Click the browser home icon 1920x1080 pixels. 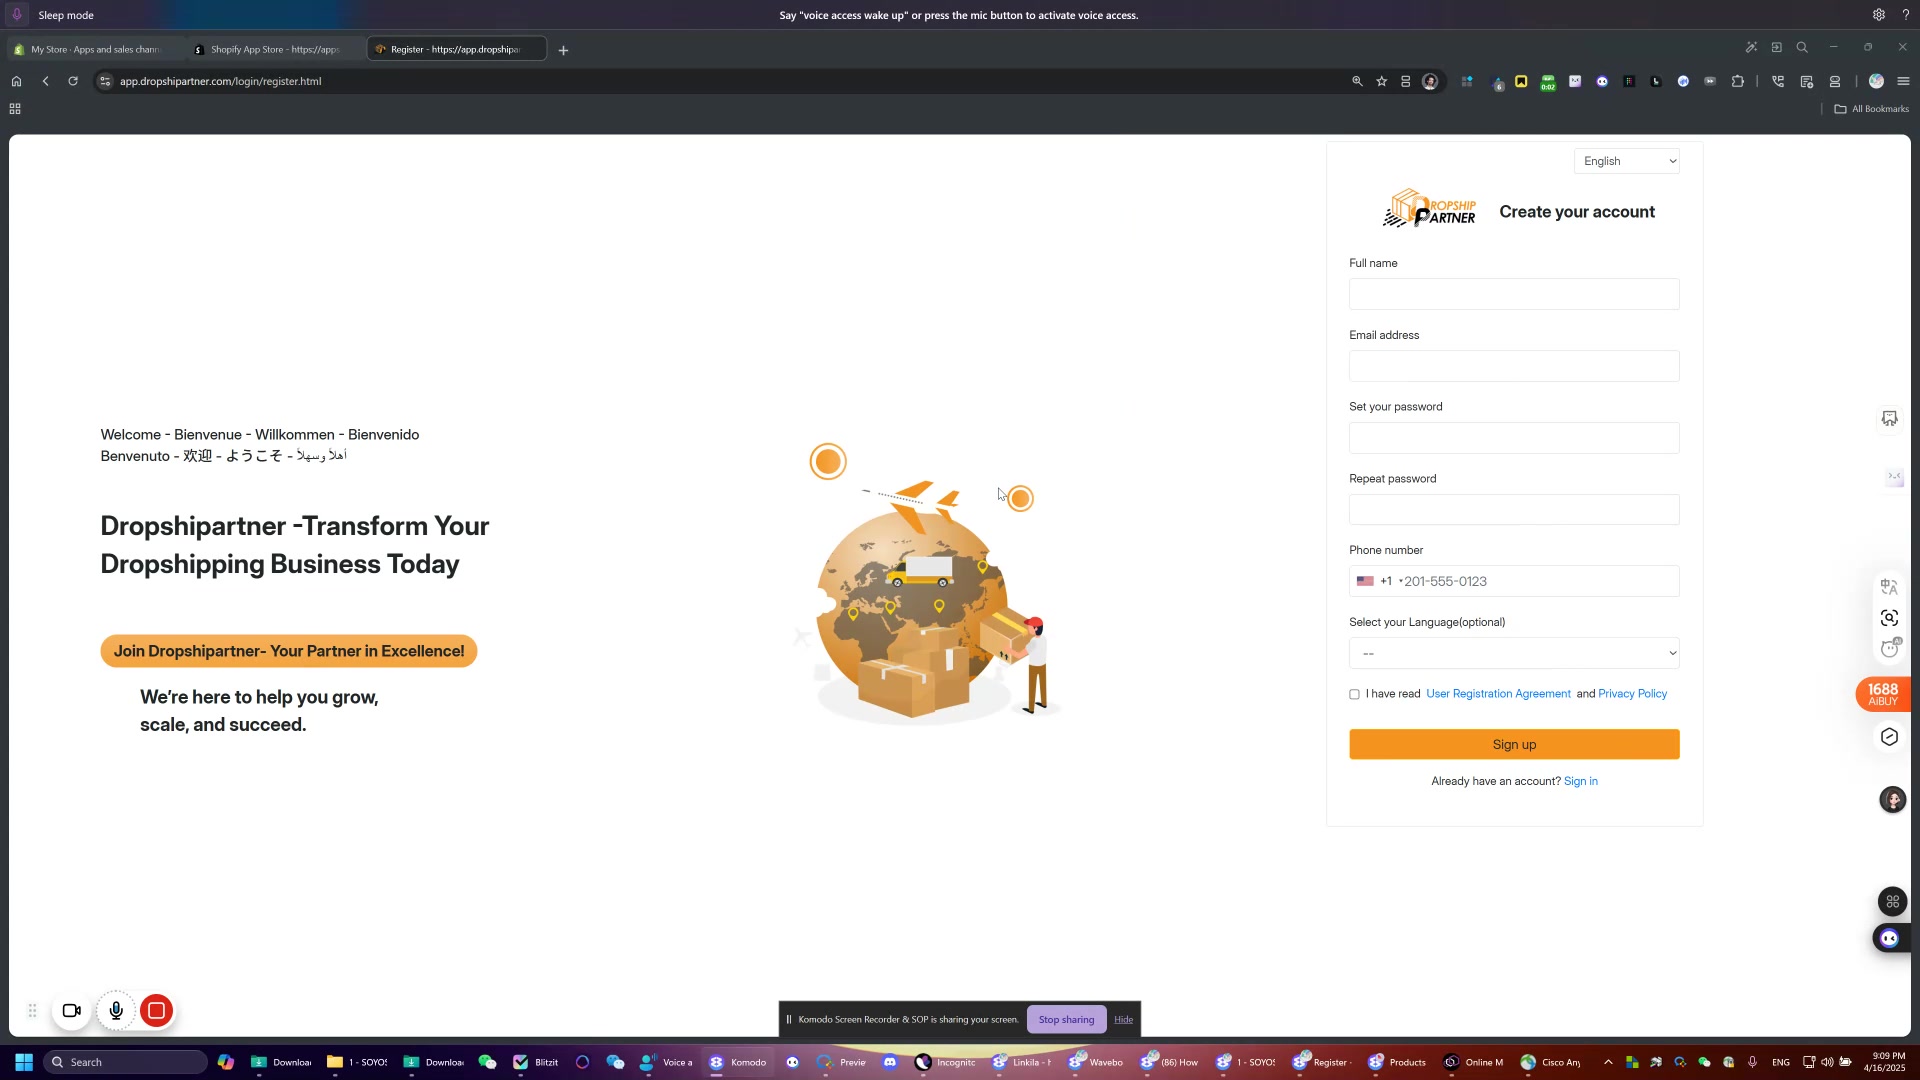click(16, 81)
